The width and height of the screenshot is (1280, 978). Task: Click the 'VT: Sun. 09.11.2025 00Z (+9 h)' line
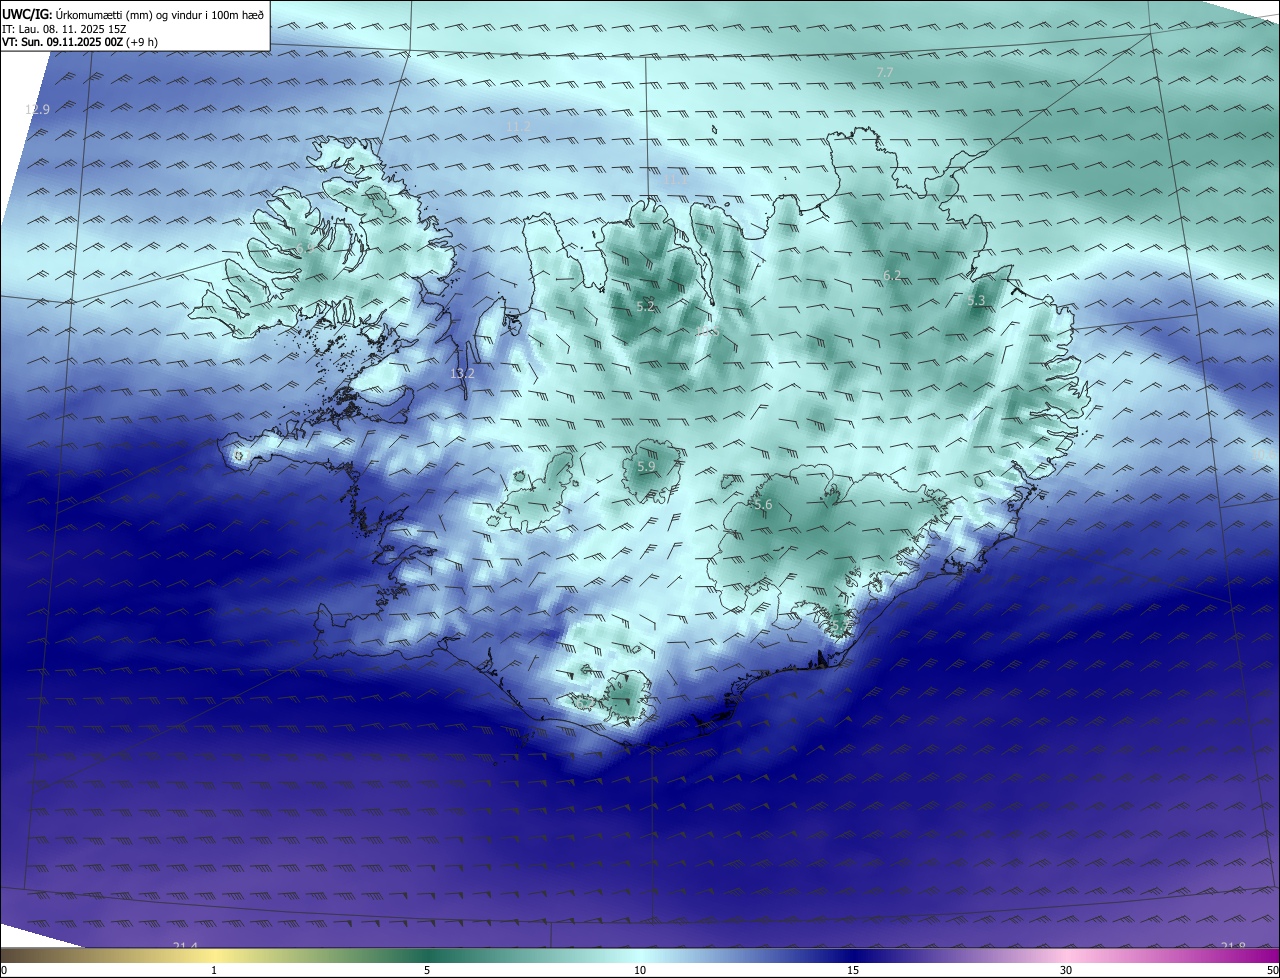(79, 42)
